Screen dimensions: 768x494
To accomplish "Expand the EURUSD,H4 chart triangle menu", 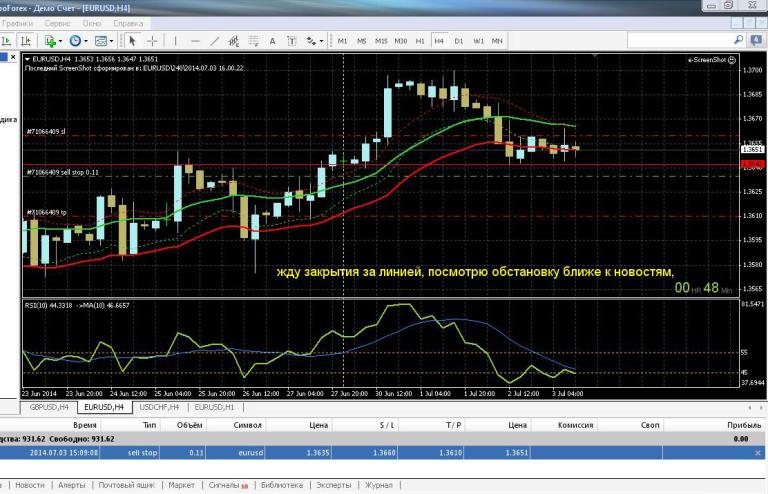I will click(x=27, y=59).
